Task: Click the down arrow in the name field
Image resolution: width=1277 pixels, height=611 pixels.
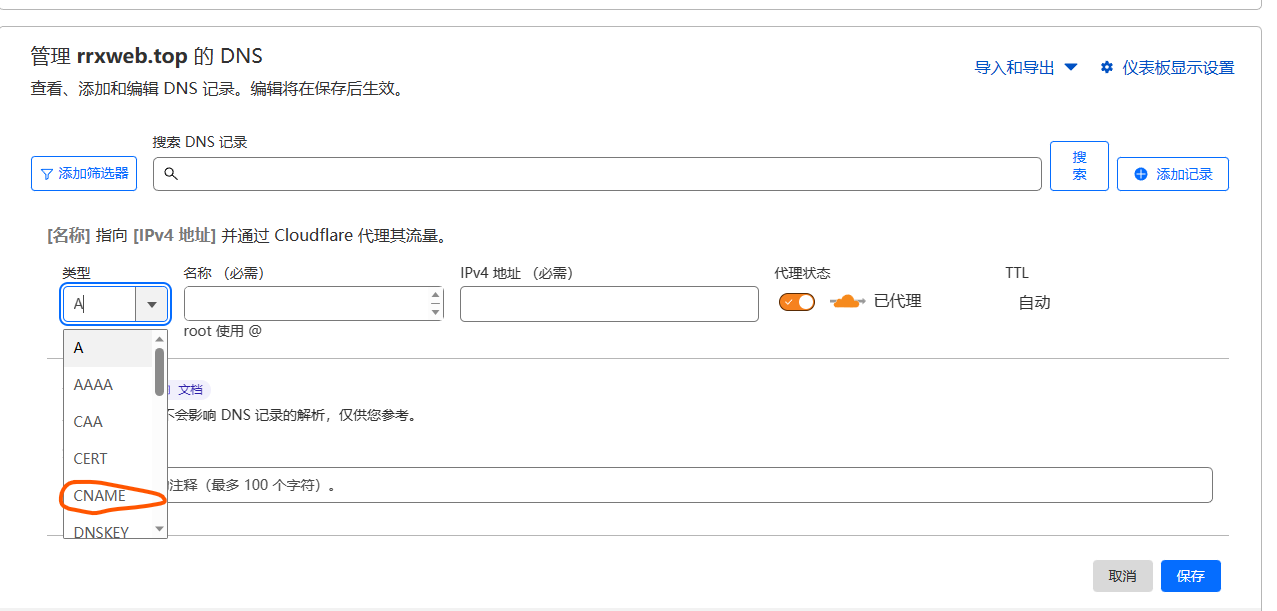Action: click(x=435, y=312)
